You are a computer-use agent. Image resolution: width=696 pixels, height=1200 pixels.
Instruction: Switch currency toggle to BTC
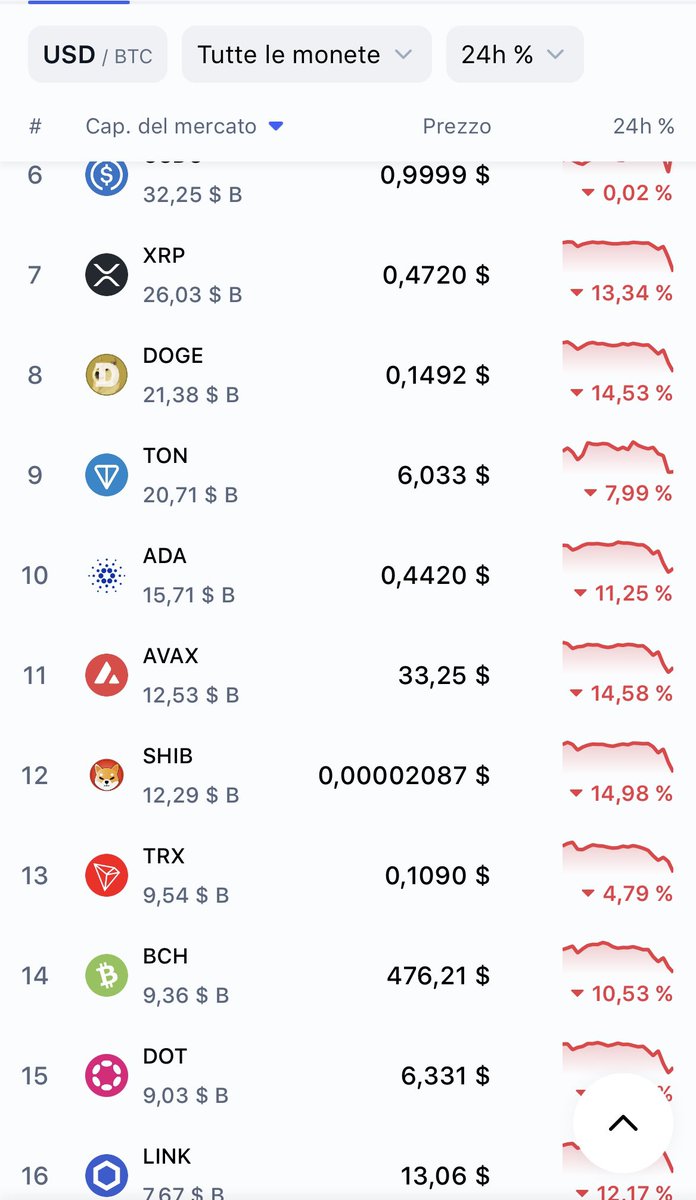(x=133, y=56)
